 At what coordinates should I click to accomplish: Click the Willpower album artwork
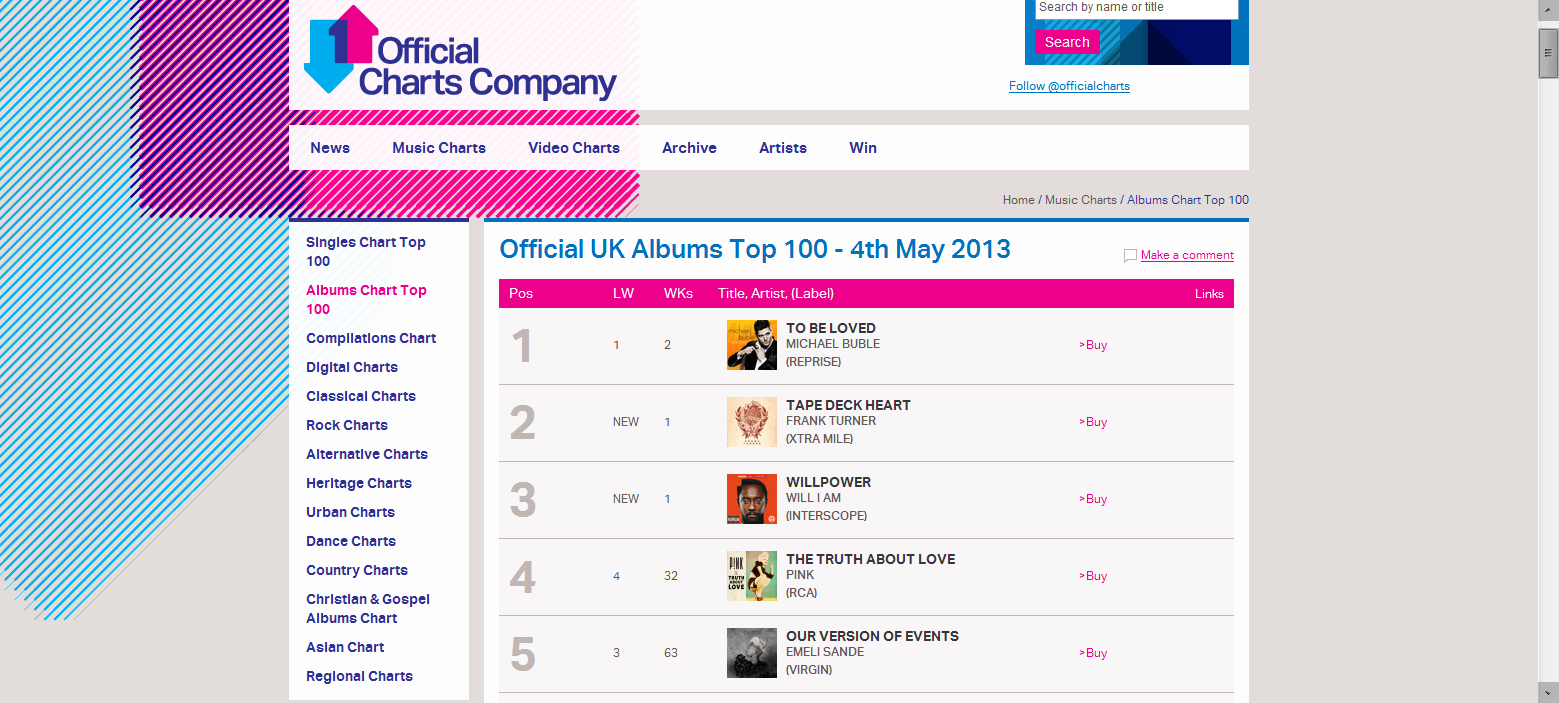click(x=752, y=499)
